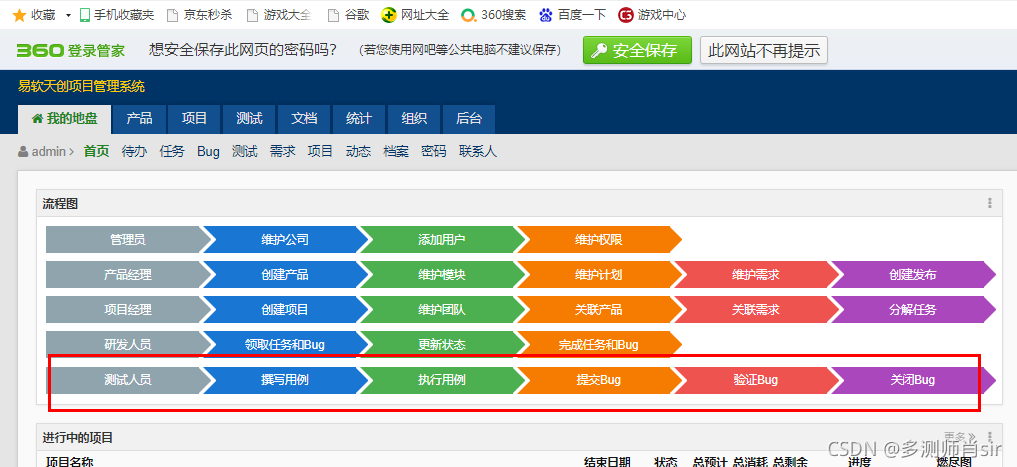Open the 百度一下 bookmark

(x=573, y=14)
